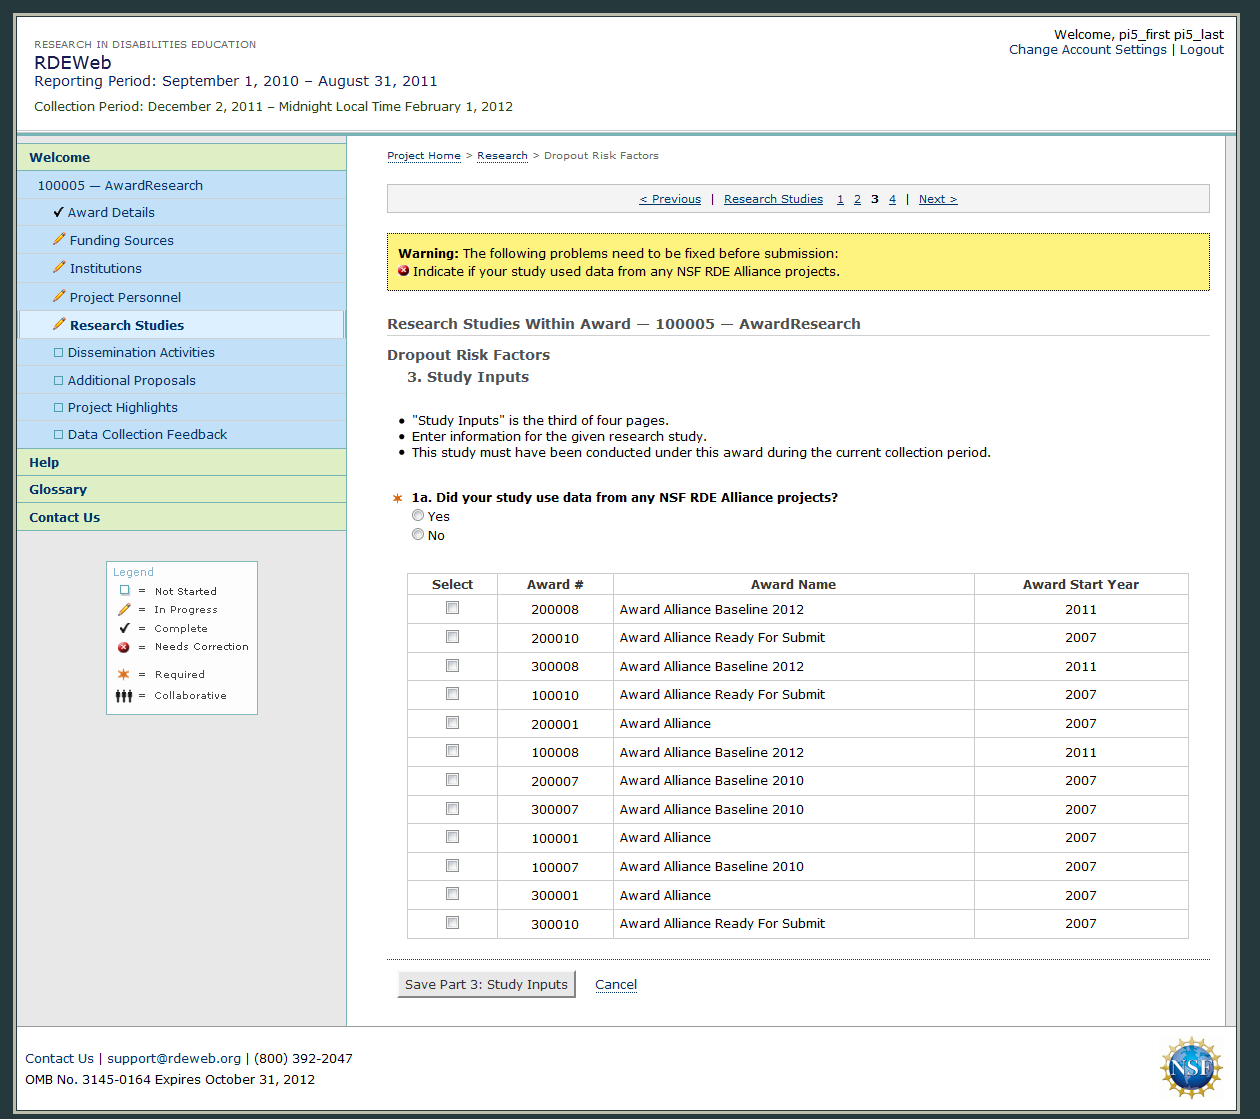The image size is (1260, 1119).
Task: Open the Help section in sidebar
Action: (44, 462)
